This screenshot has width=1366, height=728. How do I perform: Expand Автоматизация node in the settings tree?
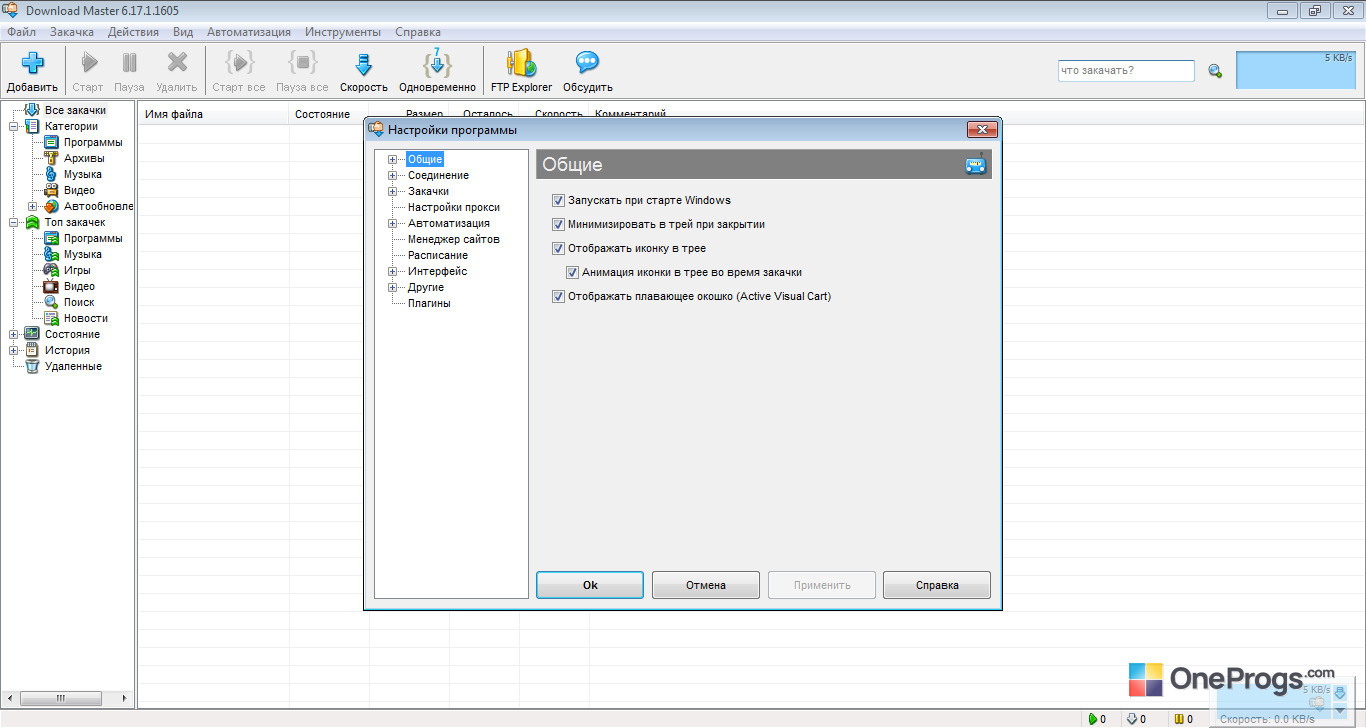coord(393,223)
